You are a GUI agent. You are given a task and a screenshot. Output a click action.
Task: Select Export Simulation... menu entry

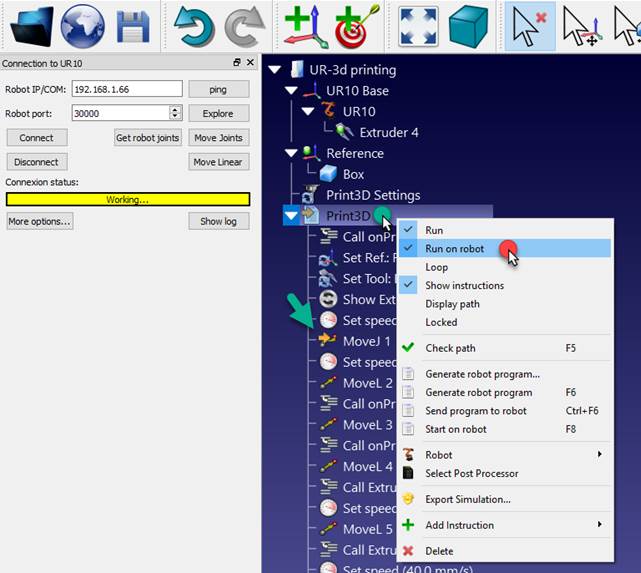click(467, 499)
